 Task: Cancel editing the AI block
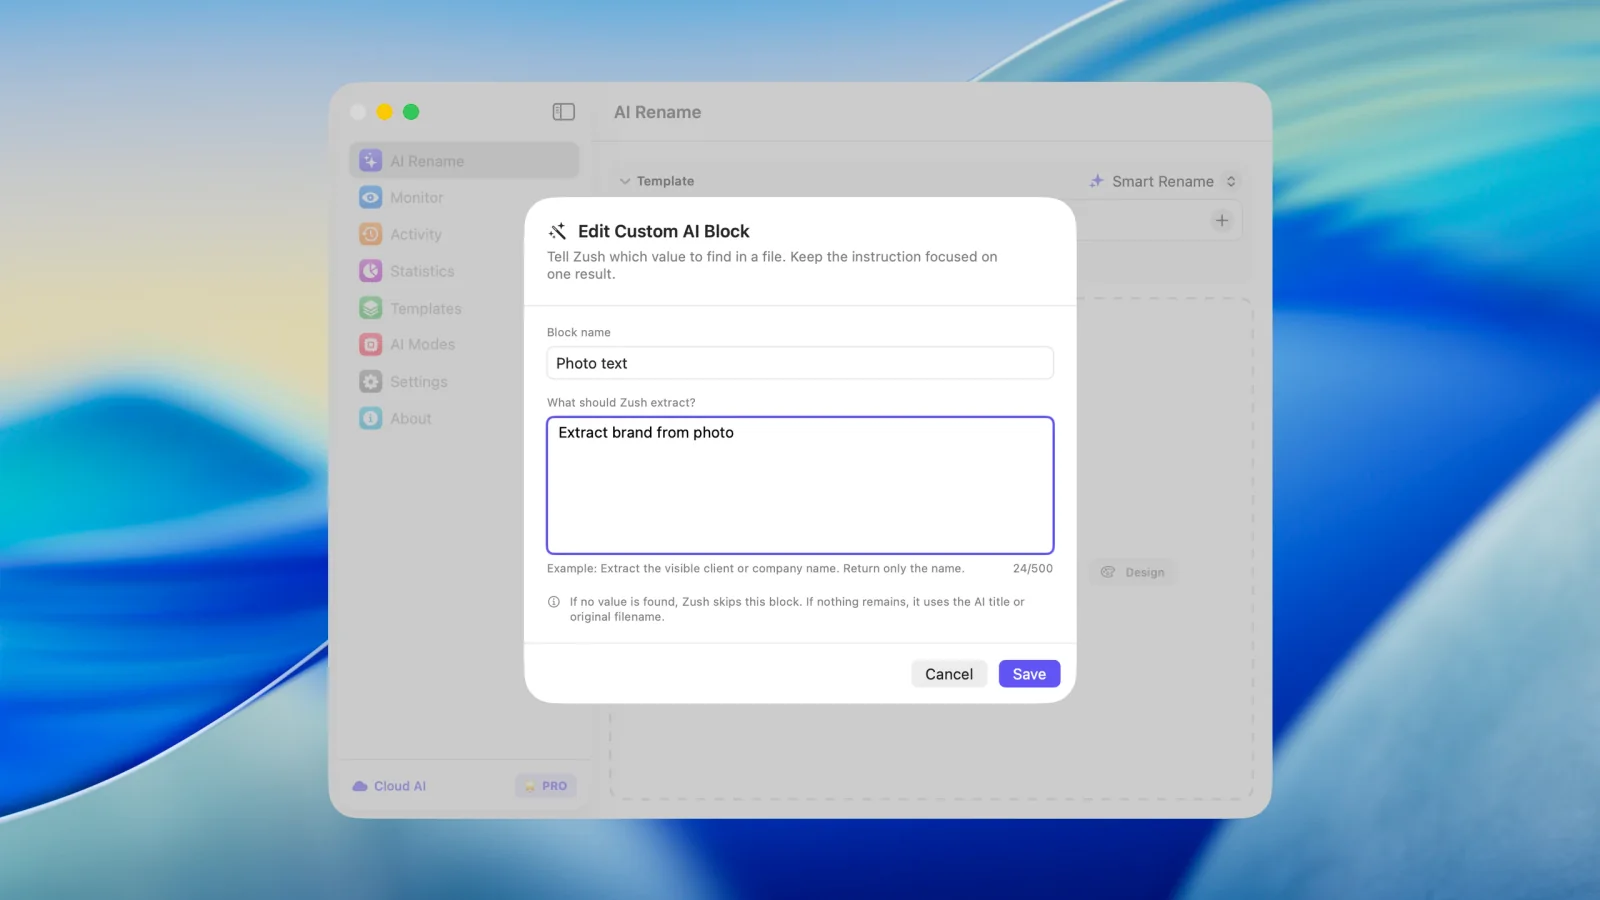[x=949, y=674]
